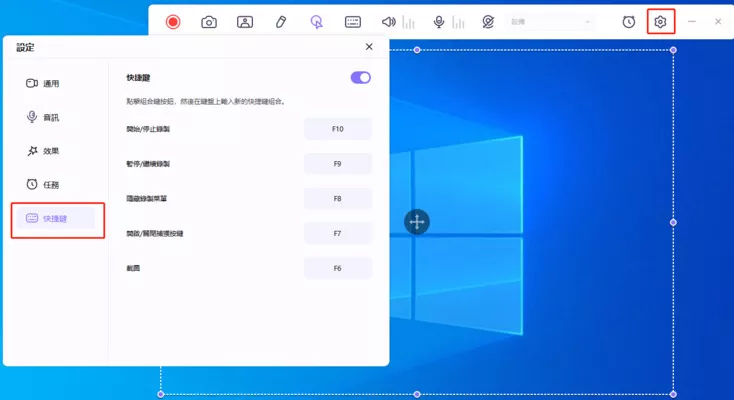Select the pencil annotation tool
This screenshot has height=400, width=734.
(x=281, y=22)
